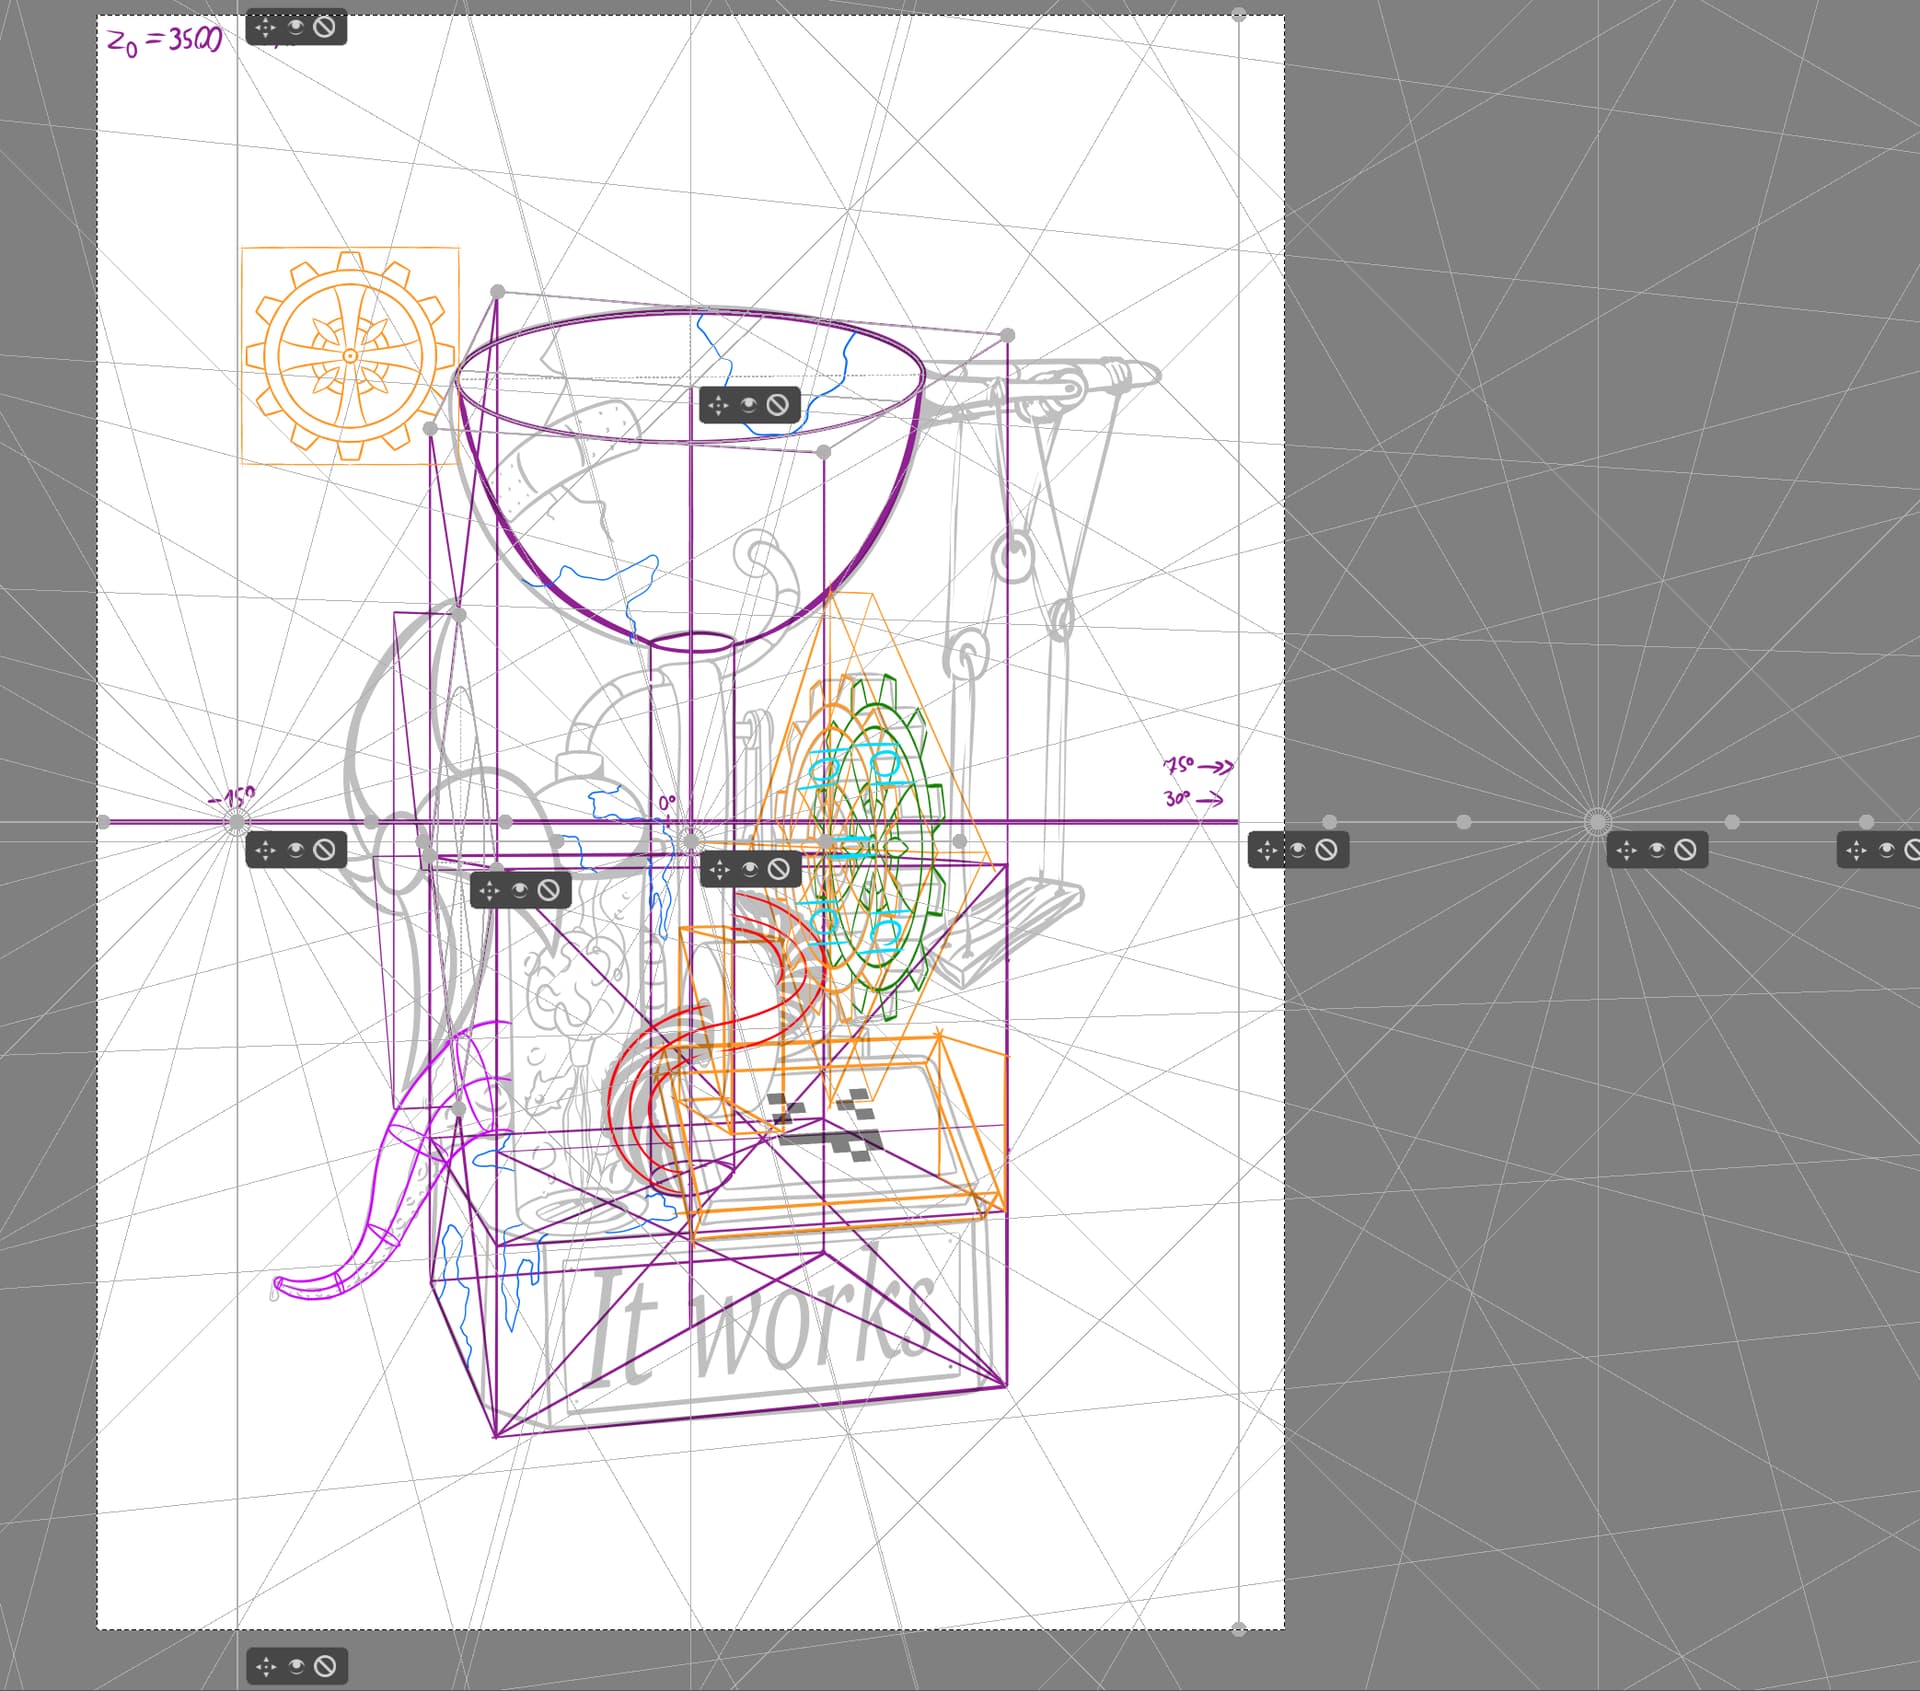Click delete icon on widget below 0° point
The width and height of the screenshot is (1920, 1691).
tap(778, 870)
